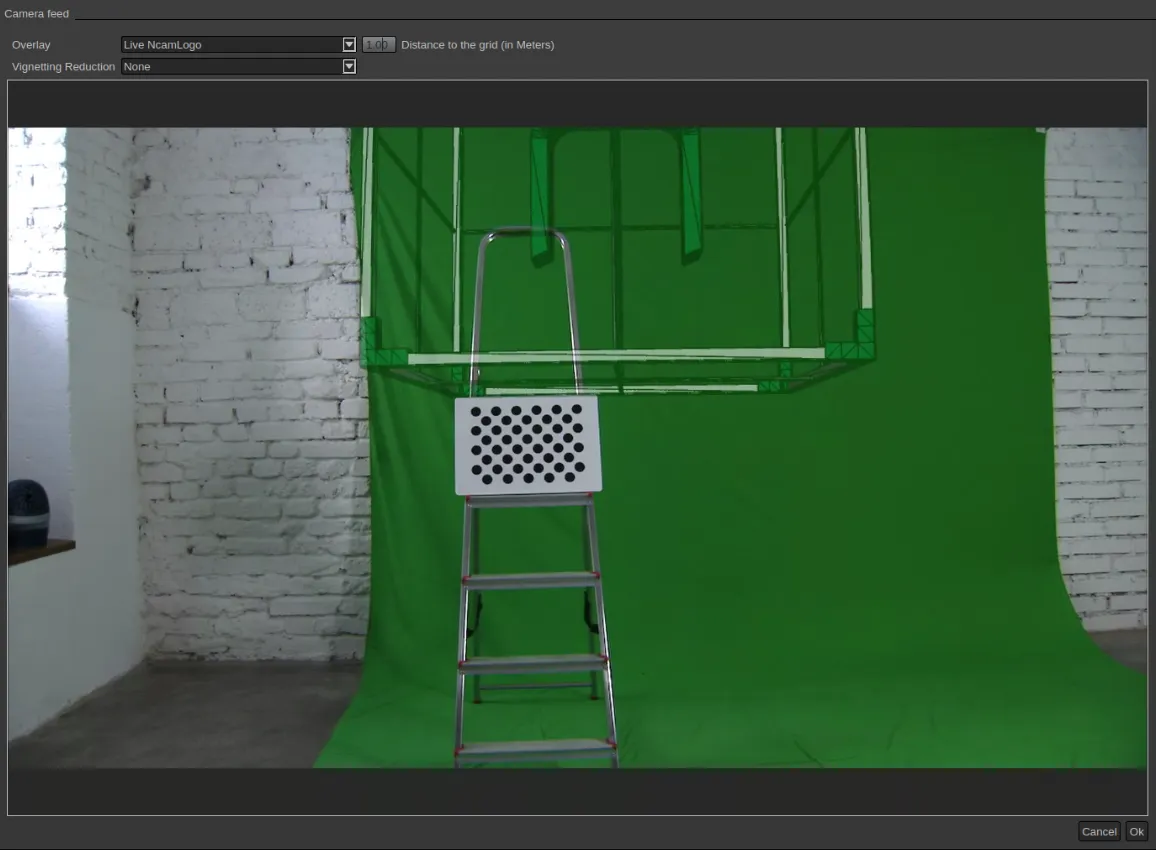
Task: Click the Distance to the grid label
Action: (x=478, y=45)
